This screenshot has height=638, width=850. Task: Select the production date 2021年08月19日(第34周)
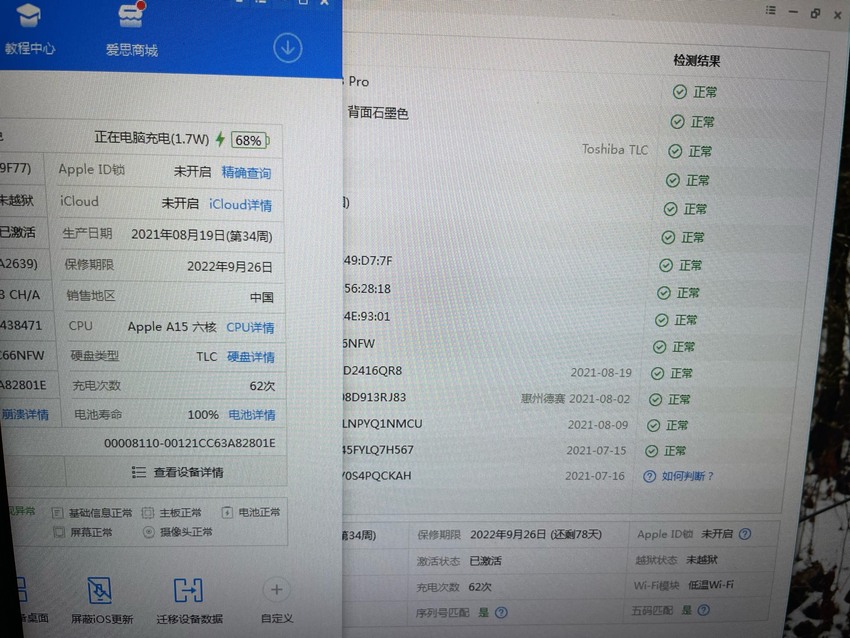[202, 235]
